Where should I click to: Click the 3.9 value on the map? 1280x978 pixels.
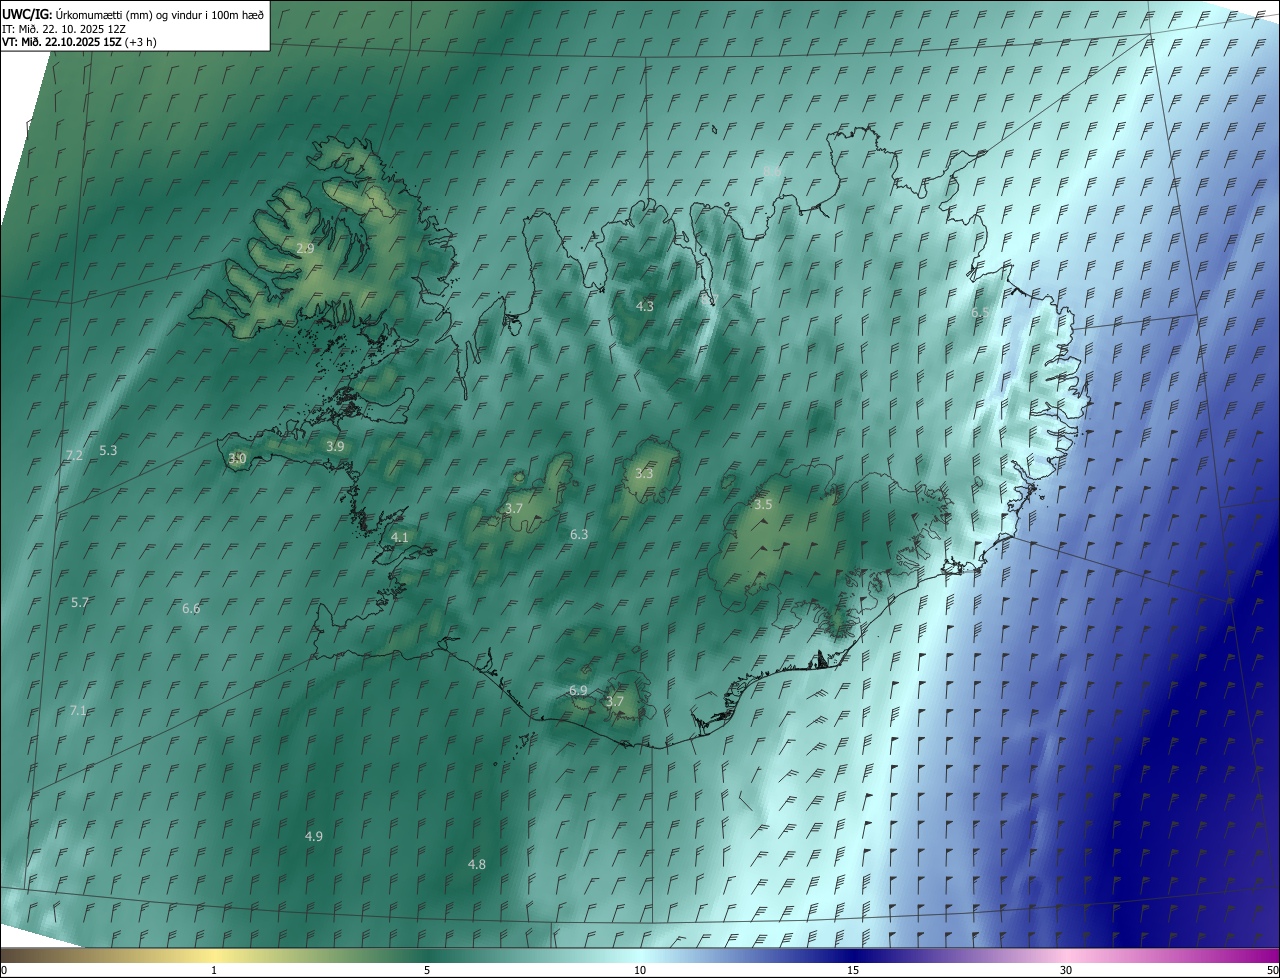[x=335, y=446]
